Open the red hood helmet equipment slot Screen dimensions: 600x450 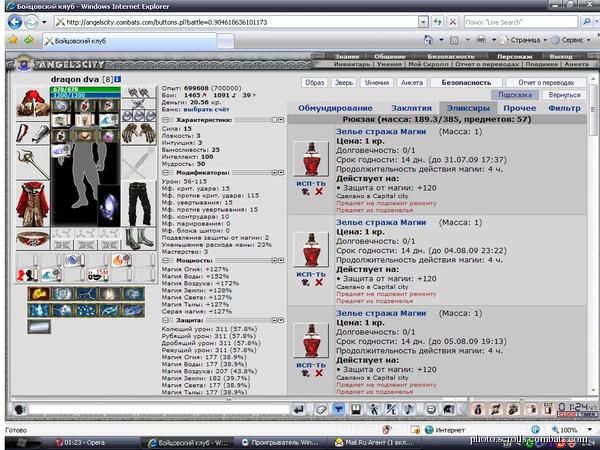click(x=33, y=103)
